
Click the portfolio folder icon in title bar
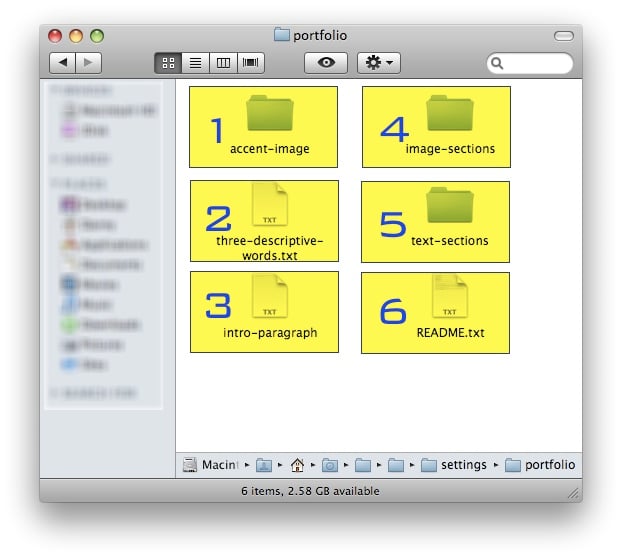(x=282, y=35)
